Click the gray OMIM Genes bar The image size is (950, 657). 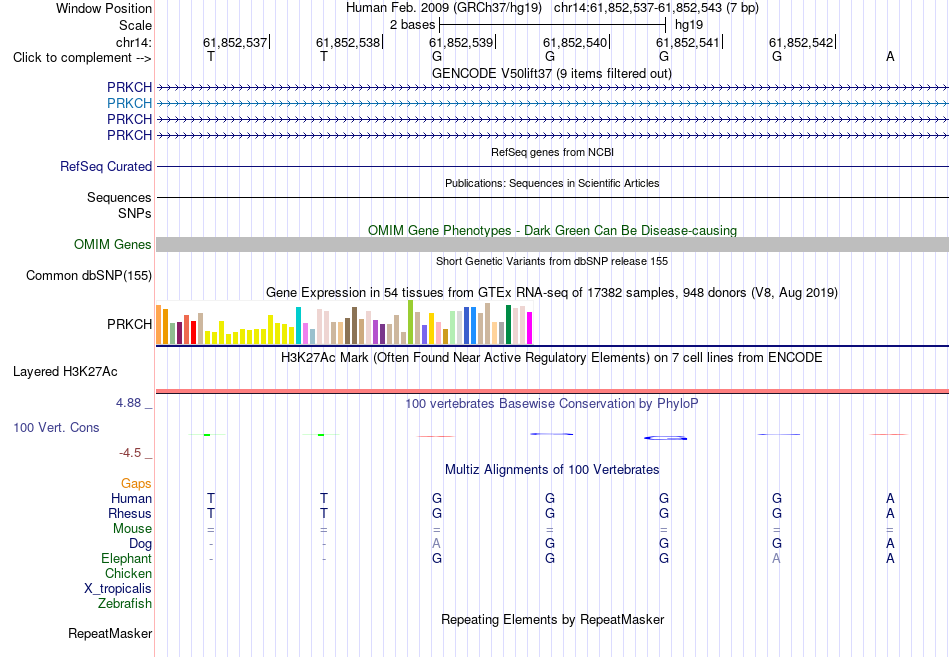click(552, 244)
